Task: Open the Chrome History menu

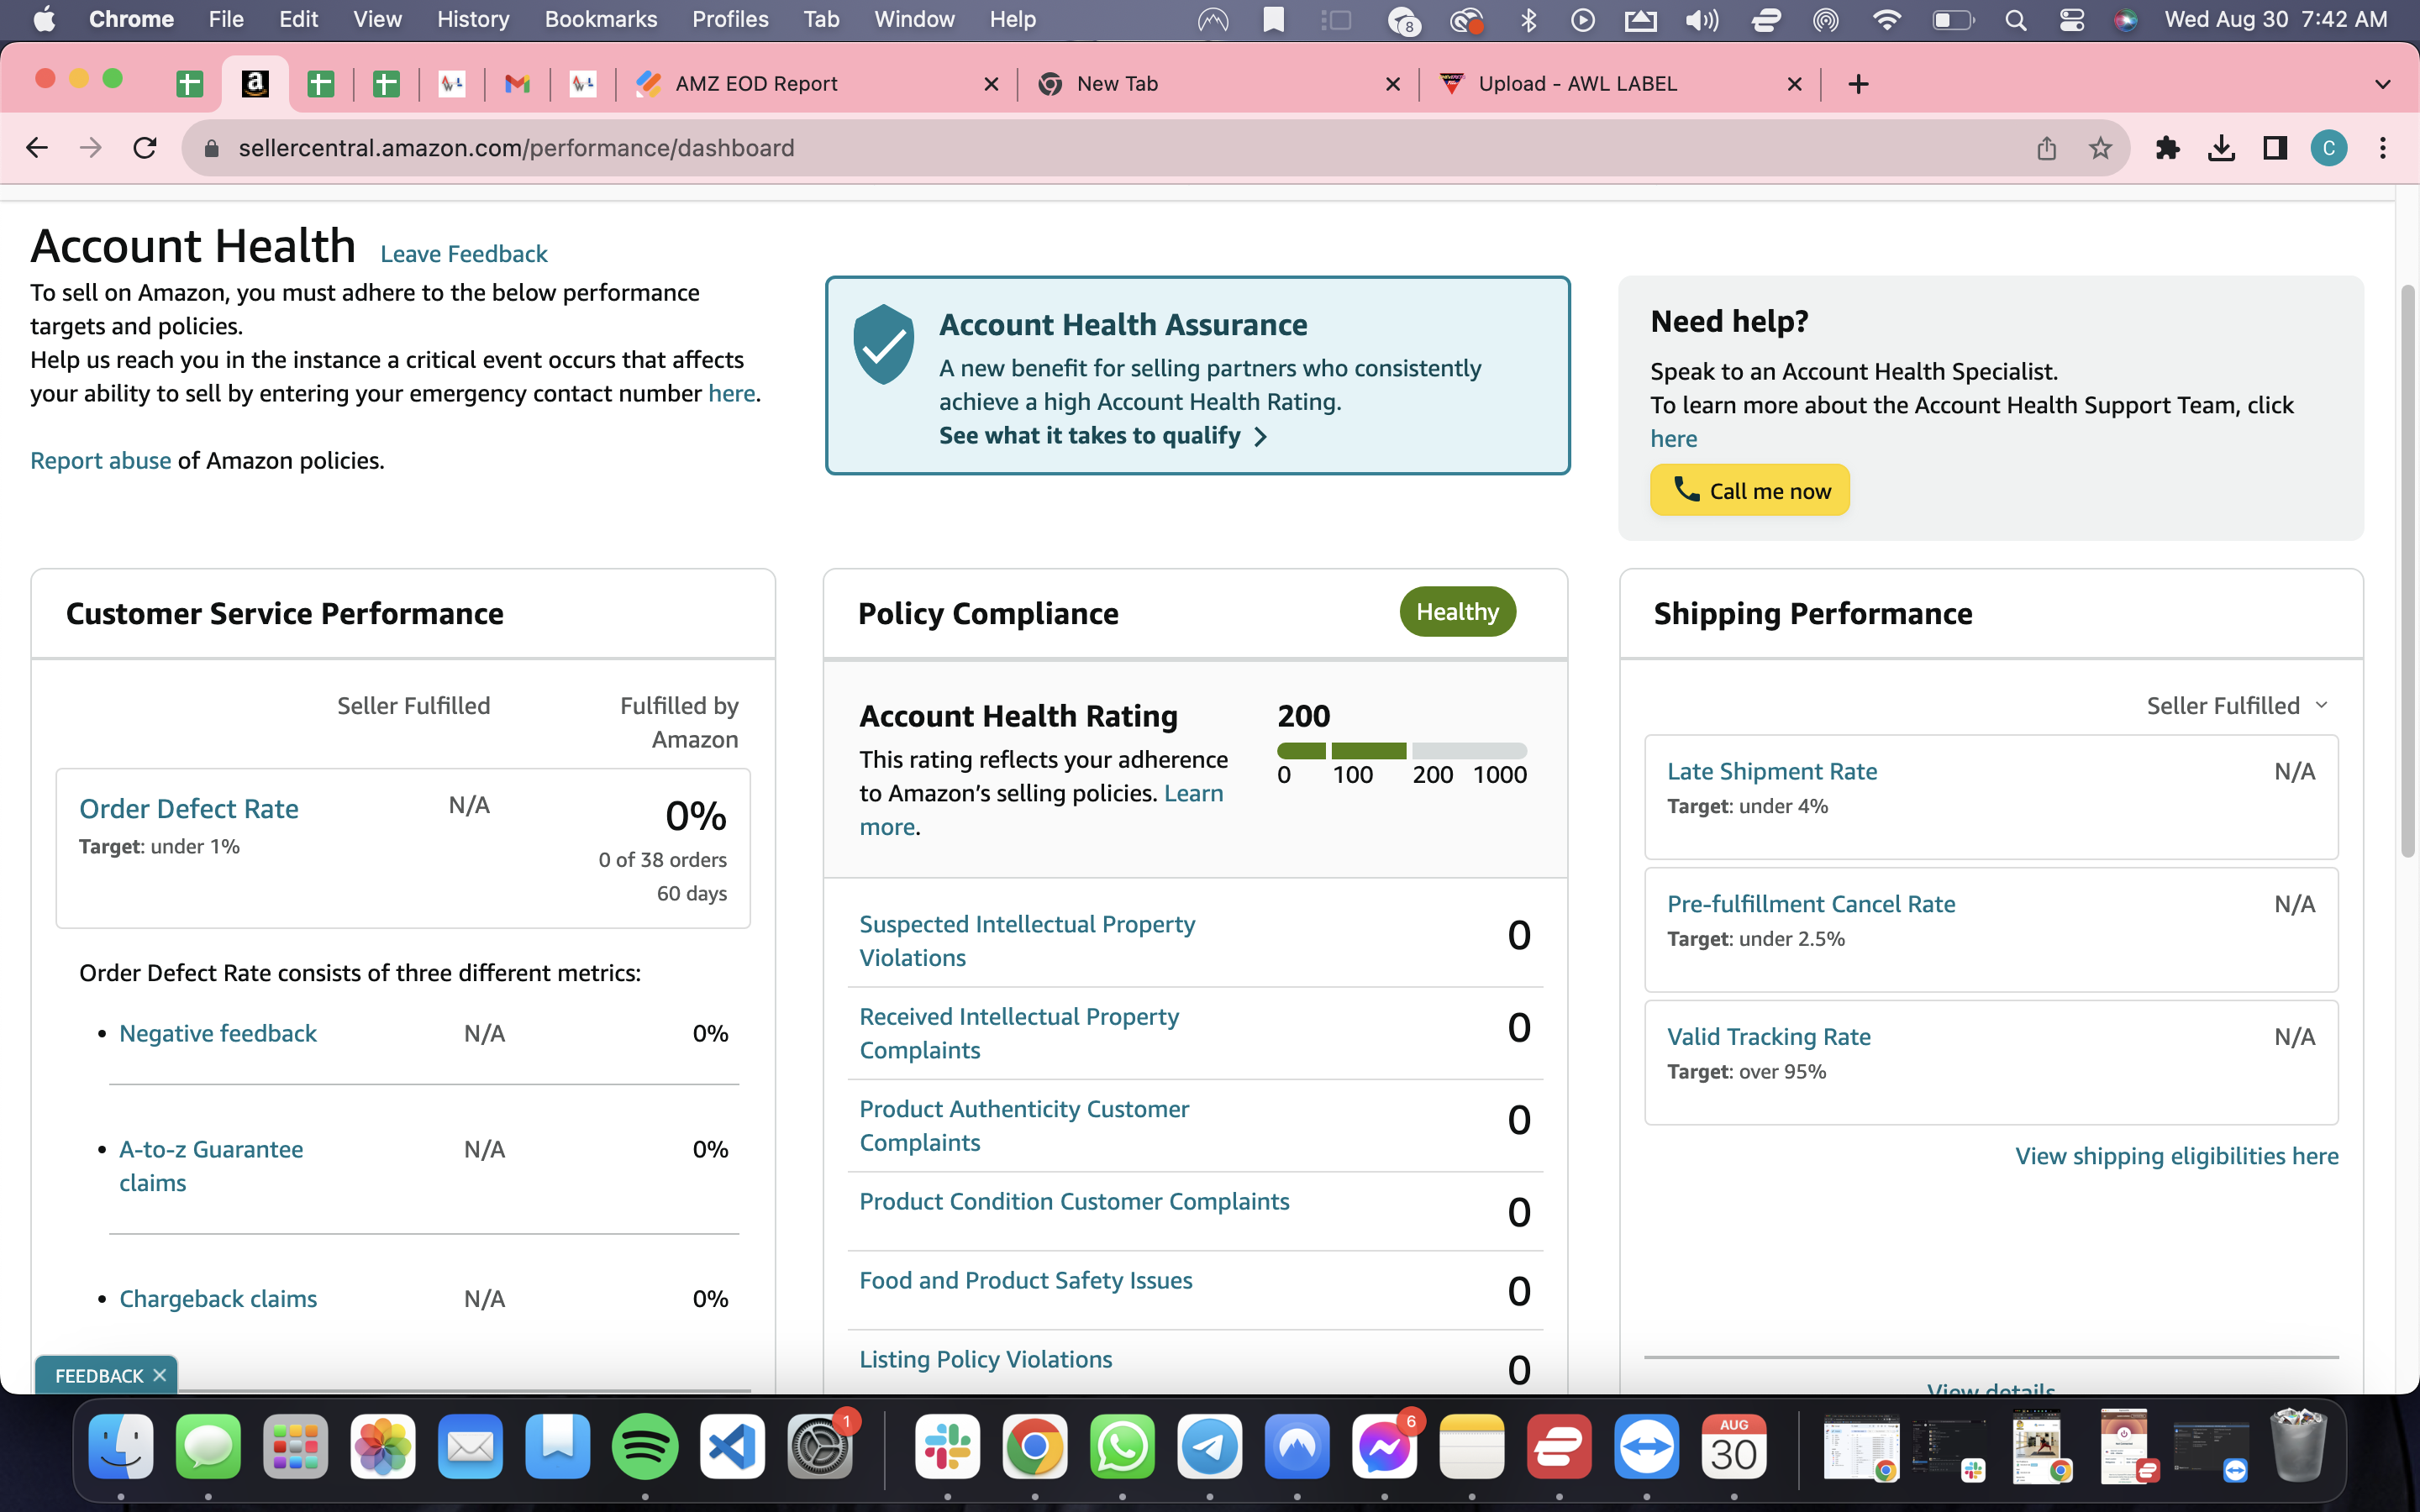Action: [473, 20]
